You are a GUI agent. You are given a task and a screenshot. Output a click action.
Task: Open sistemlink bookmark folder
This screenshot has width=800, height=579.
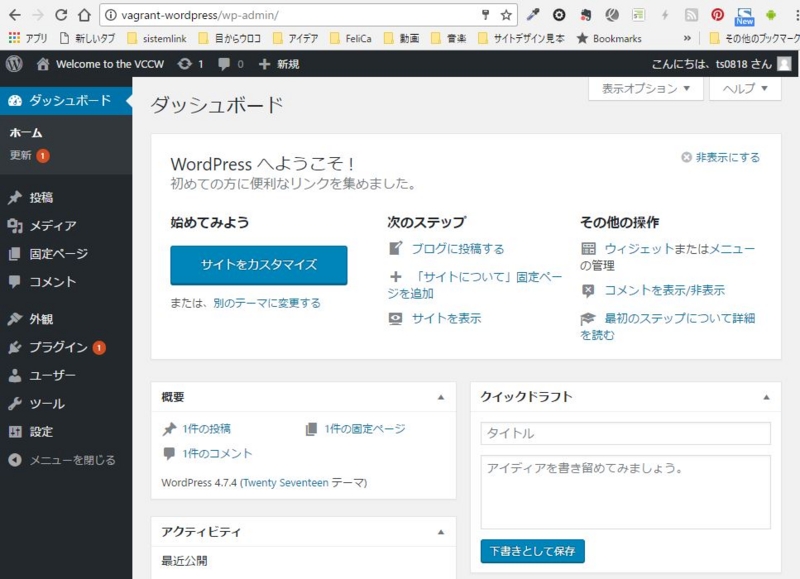pyautogui.click(x=157, y=38)
